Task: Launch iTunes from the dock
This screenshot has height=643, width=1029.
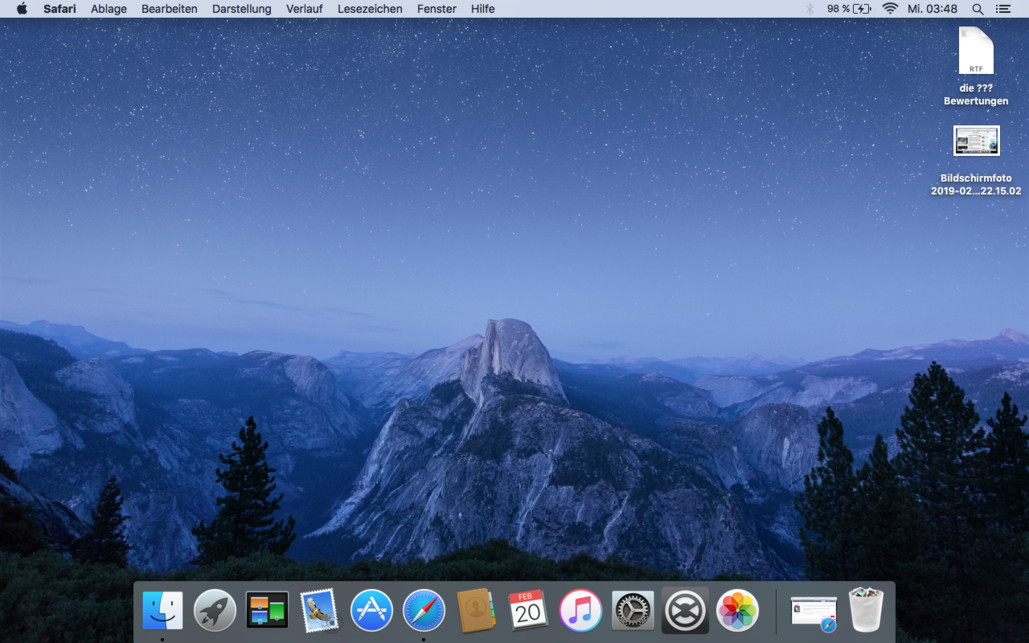Action: [580, 610]
